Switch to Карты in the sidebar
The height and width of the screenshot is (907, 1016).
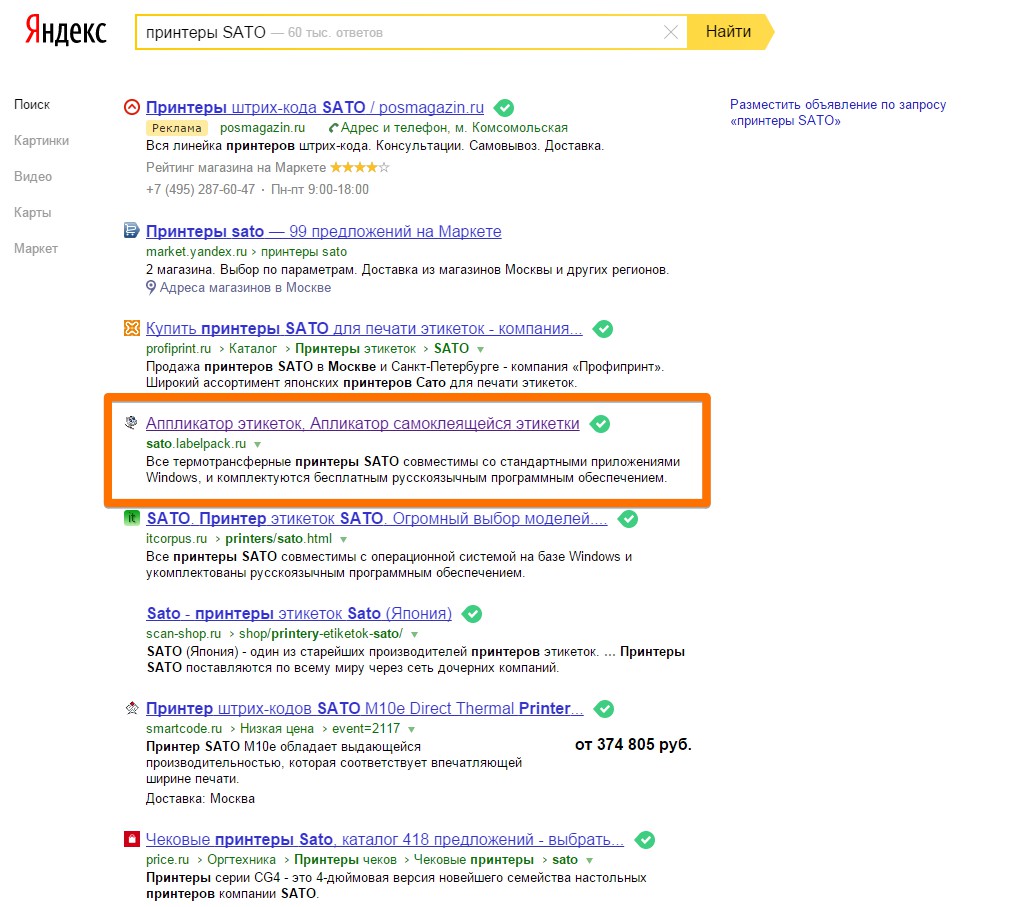pyautogui.click(x=32, y=212)
